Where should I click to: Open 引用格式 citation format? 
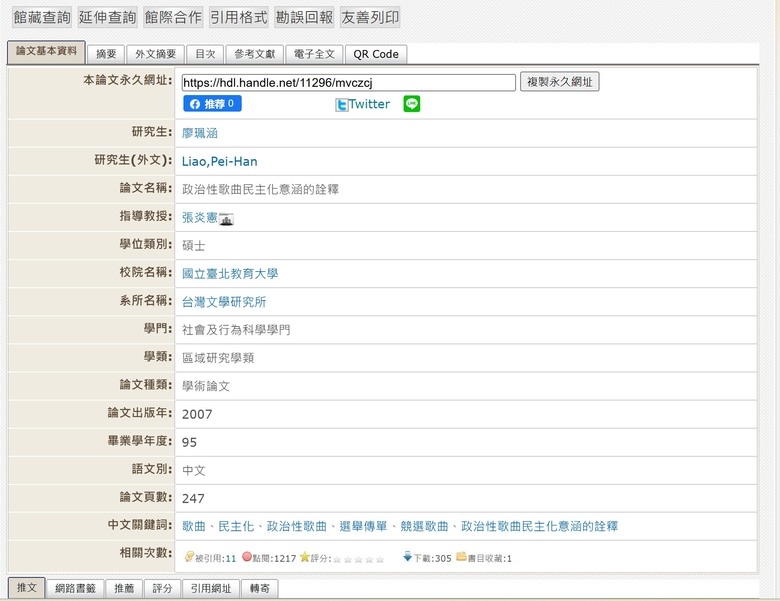pyautogui.click(x=239, y=17)
